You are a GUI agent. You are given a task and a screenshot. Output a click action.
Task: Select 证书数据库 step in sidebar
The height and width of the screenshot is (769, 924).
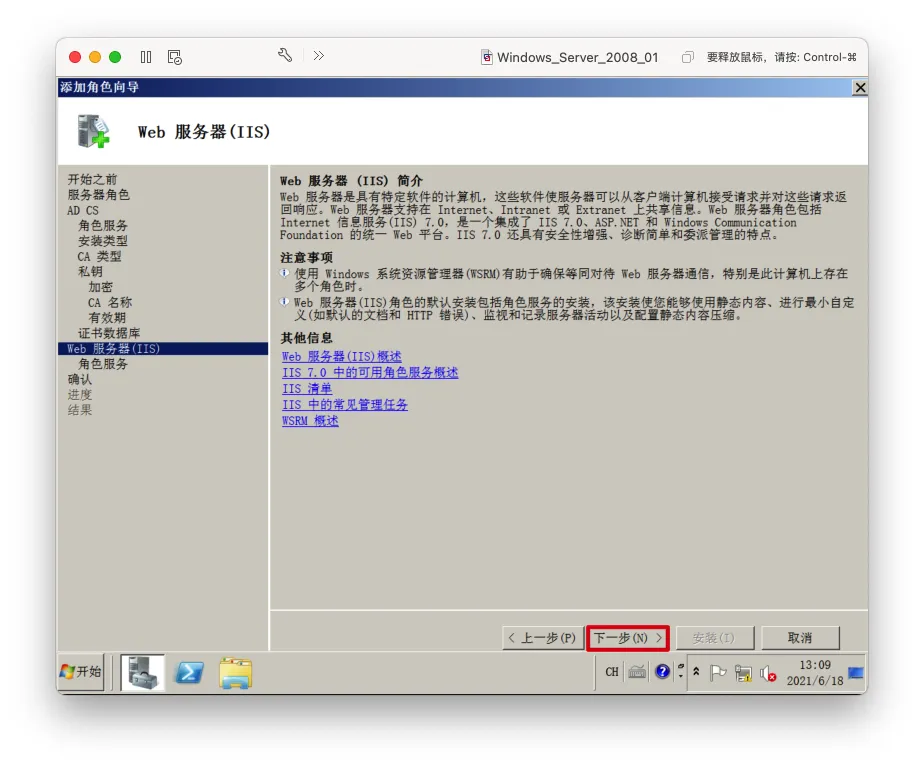109,333
